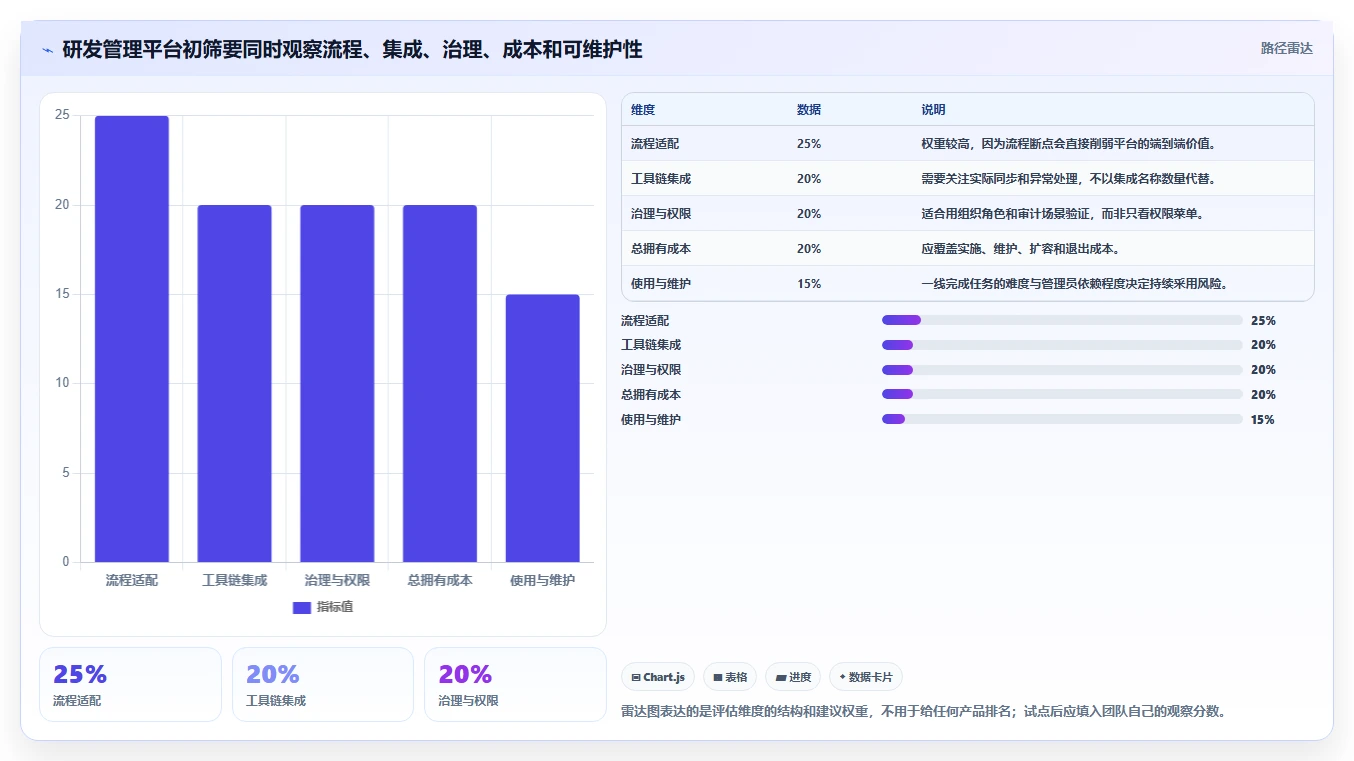Click the 15% value beside the progress bar

[x=1263, y=420]
